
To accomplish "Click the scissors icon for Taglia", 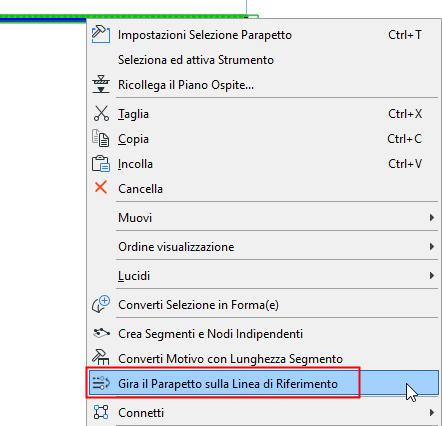I will click(x=101, y=114).
